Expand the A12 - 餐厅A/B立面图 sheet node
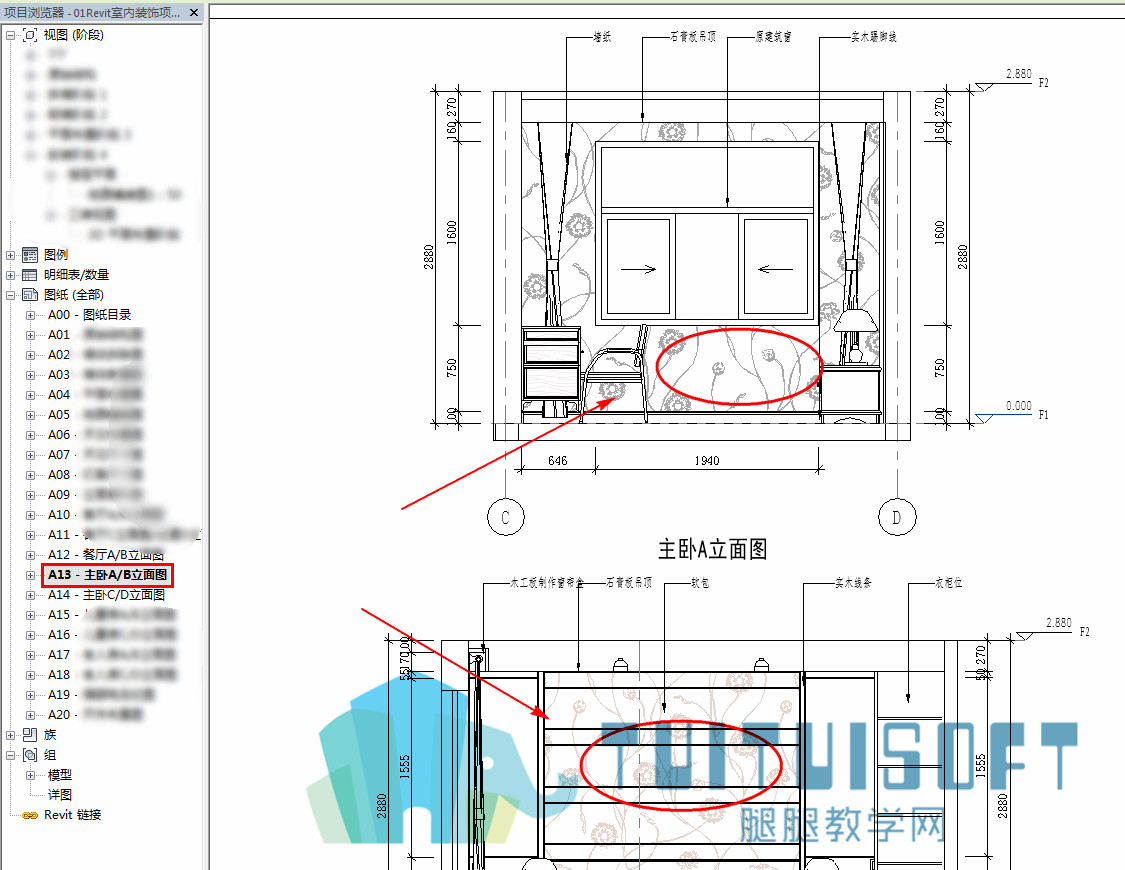1125x870 pixels. click(x=30, y=554)
